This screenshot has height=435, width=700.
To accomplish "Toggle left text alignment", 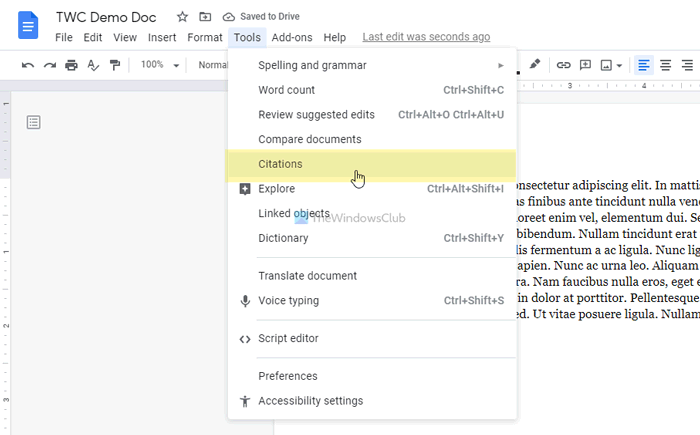I will click(x=644, y=65).
